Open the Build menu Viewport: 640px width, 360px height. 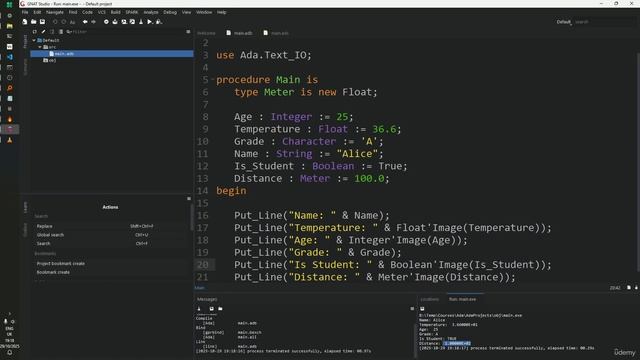(x=116, y=12)
